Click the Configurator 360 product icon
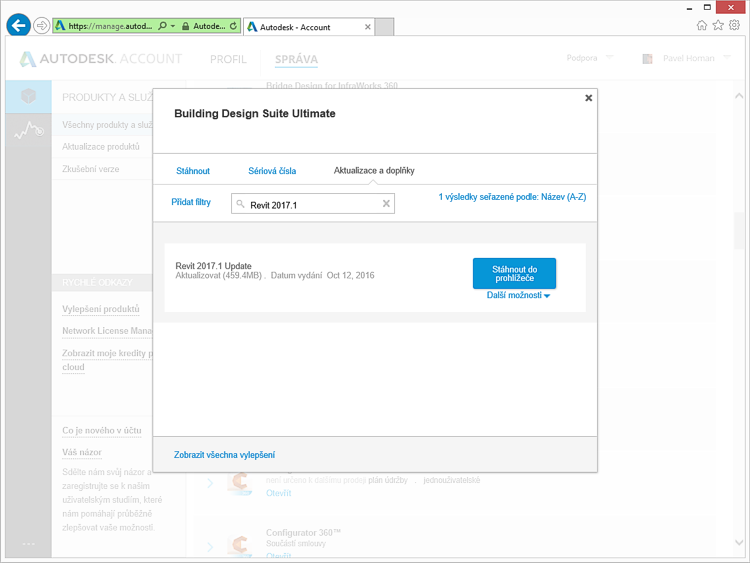The image size is (750, 563). pyautogui.click(x=240, y=545)
